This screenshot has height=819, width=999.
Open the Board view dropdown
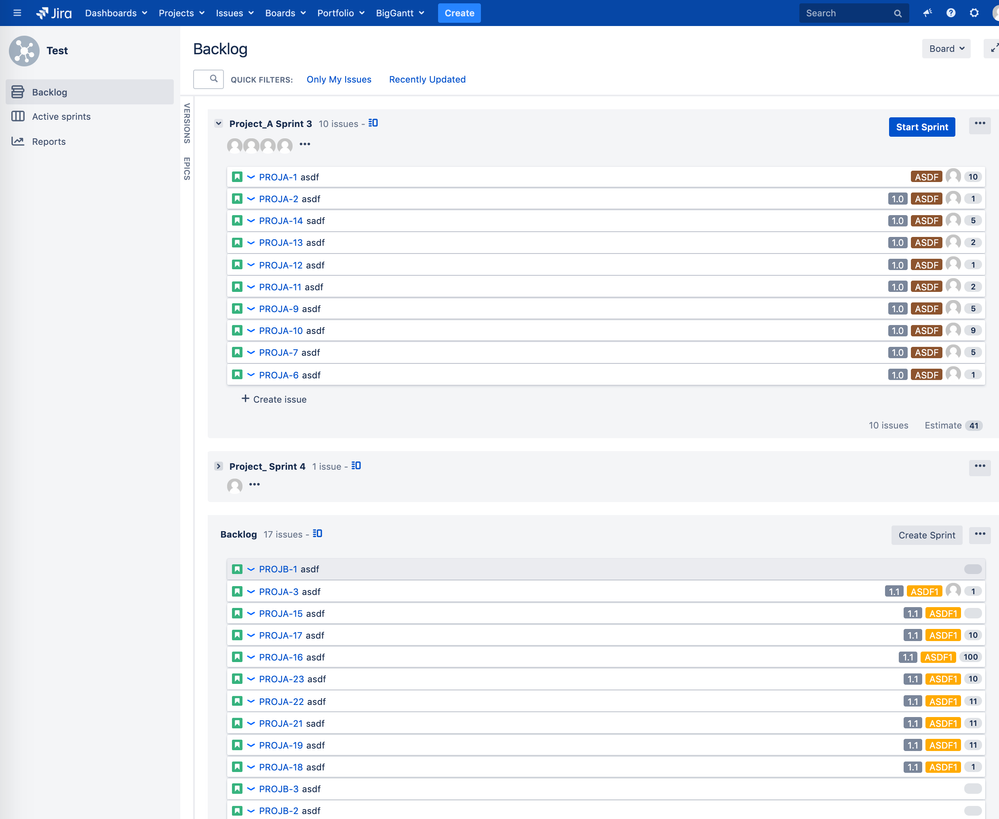pyautogui.click(x=944, y=47)
